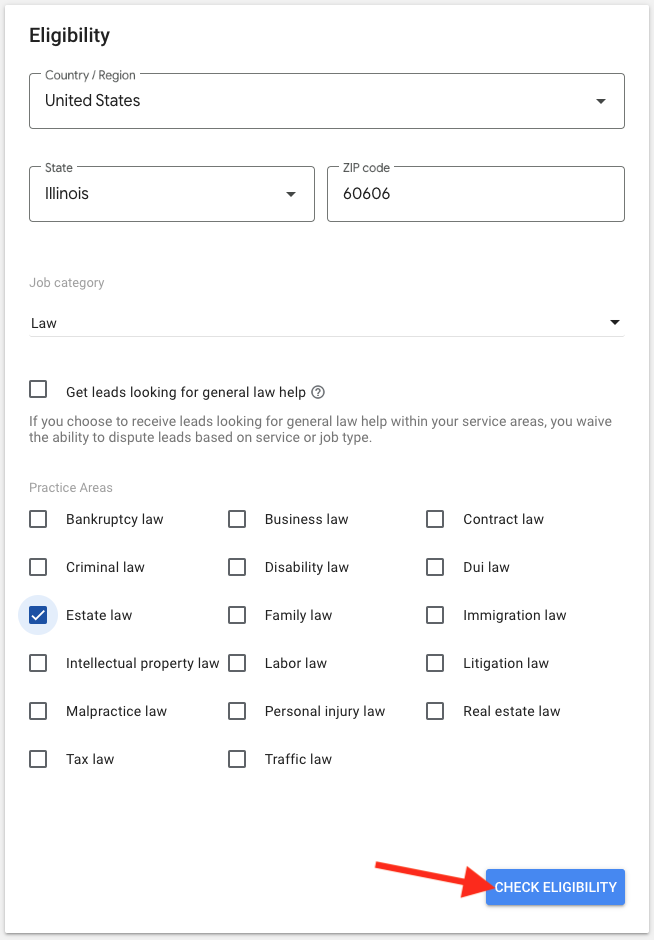654x940 pixels.
Task: Click the Country / Region dropdown arrow icon
Action: 601,101
